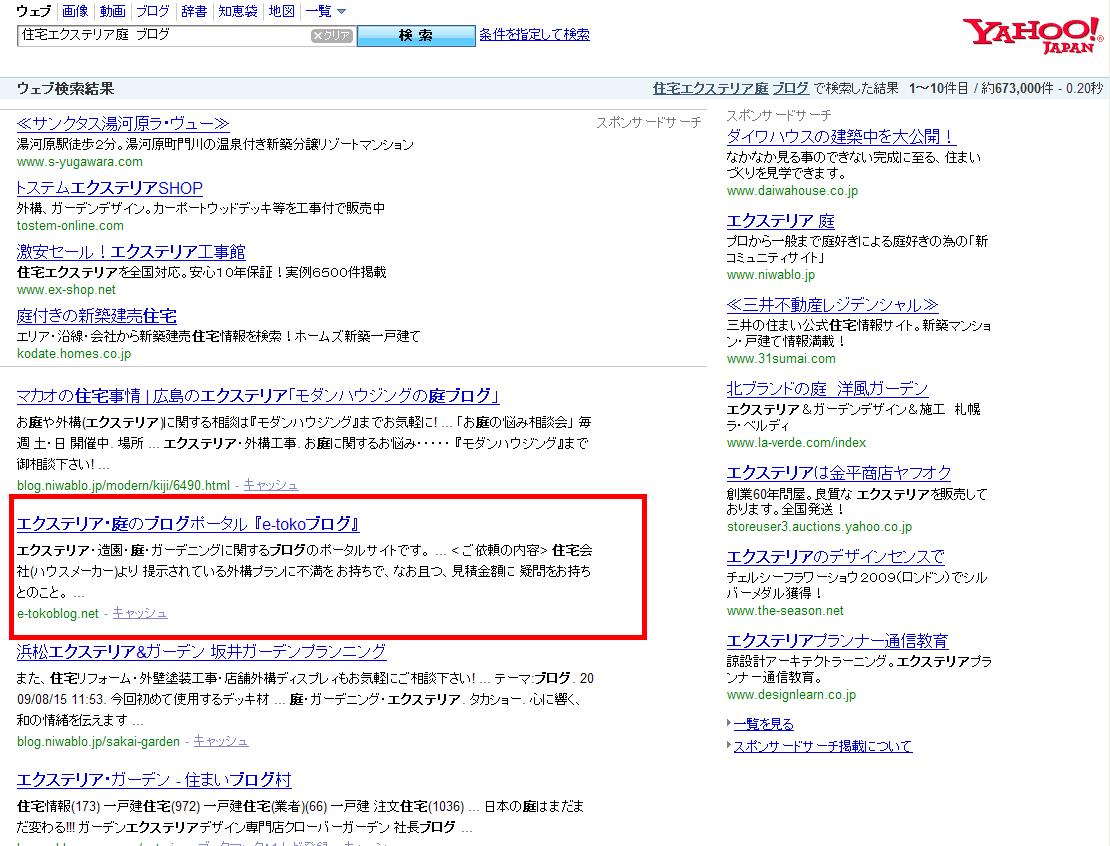Select the 地図 search tab

pyautogui.click(x=281, y=11)
